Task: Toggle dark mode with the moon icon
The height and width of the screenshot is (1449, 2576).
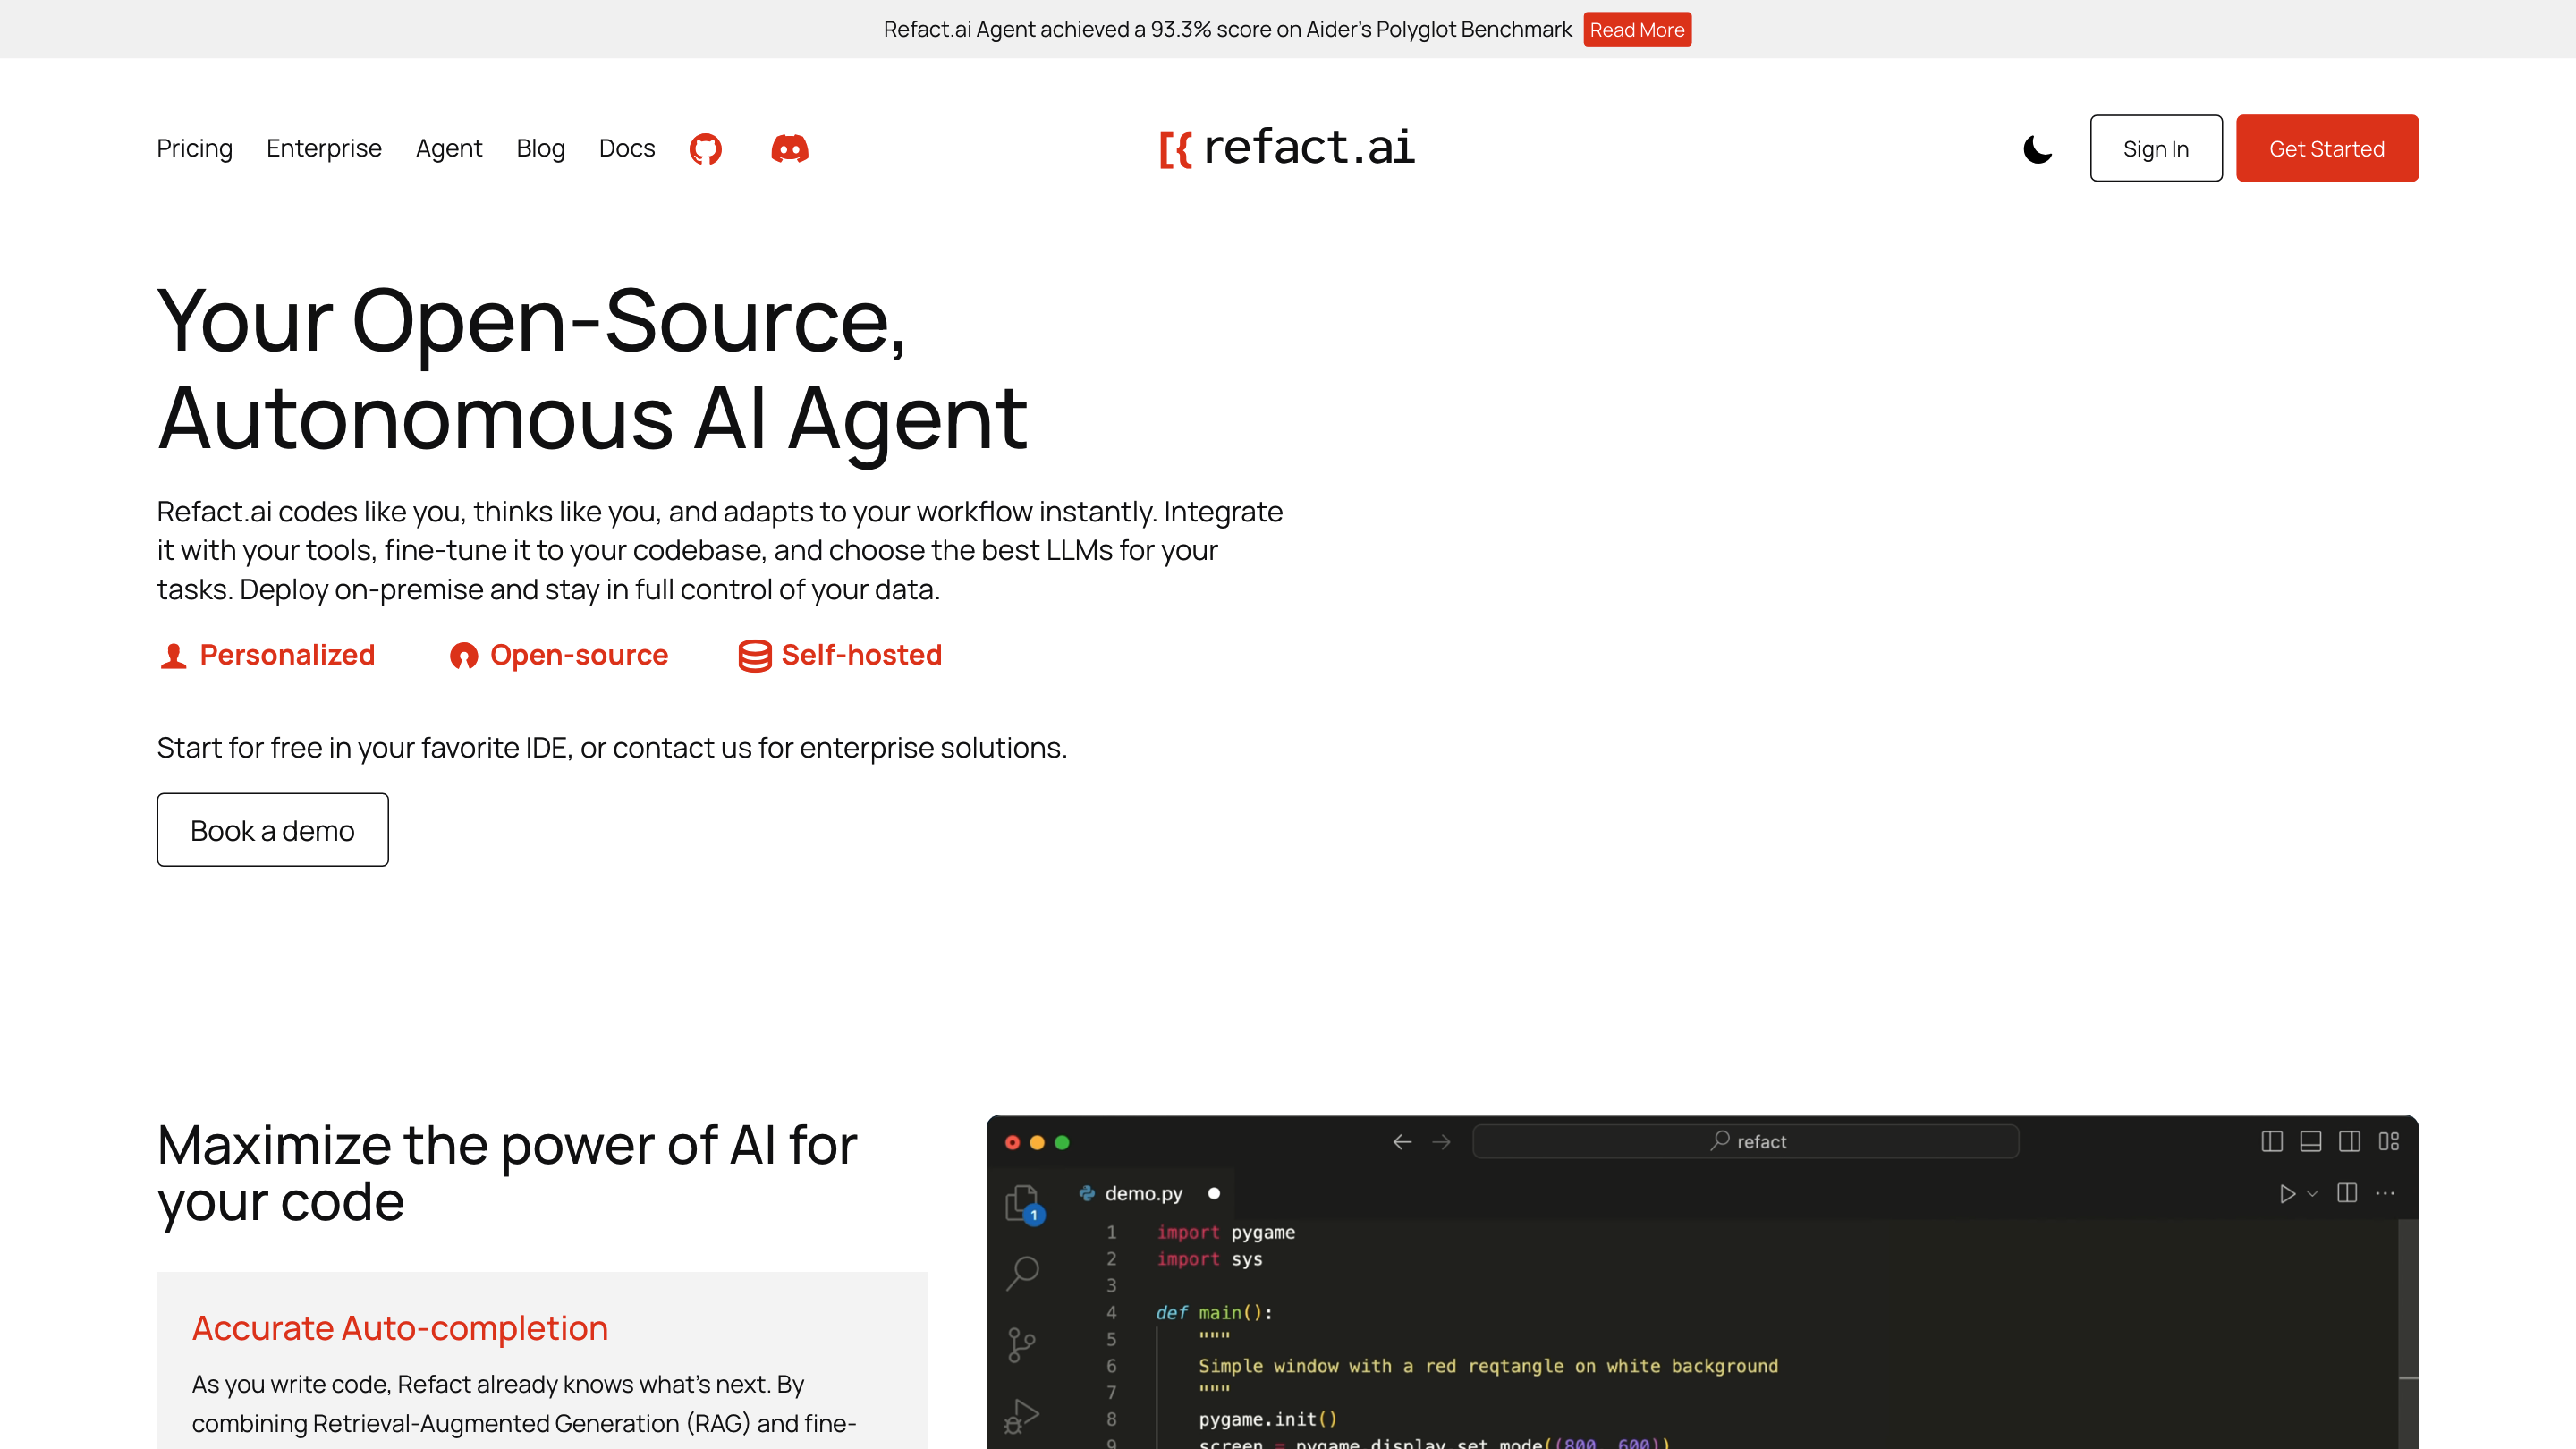Action: [2037, 149]
